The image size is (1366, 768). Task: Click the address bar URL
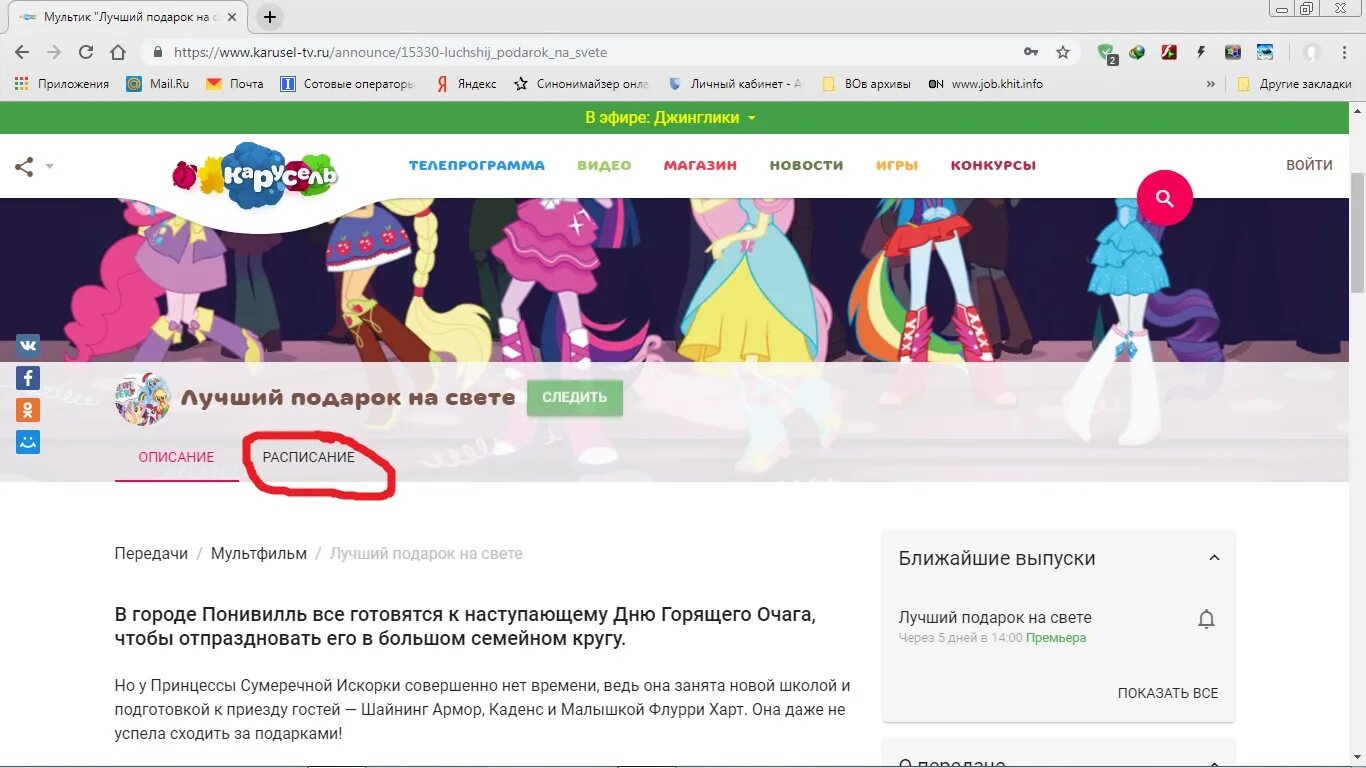(390, 52)
